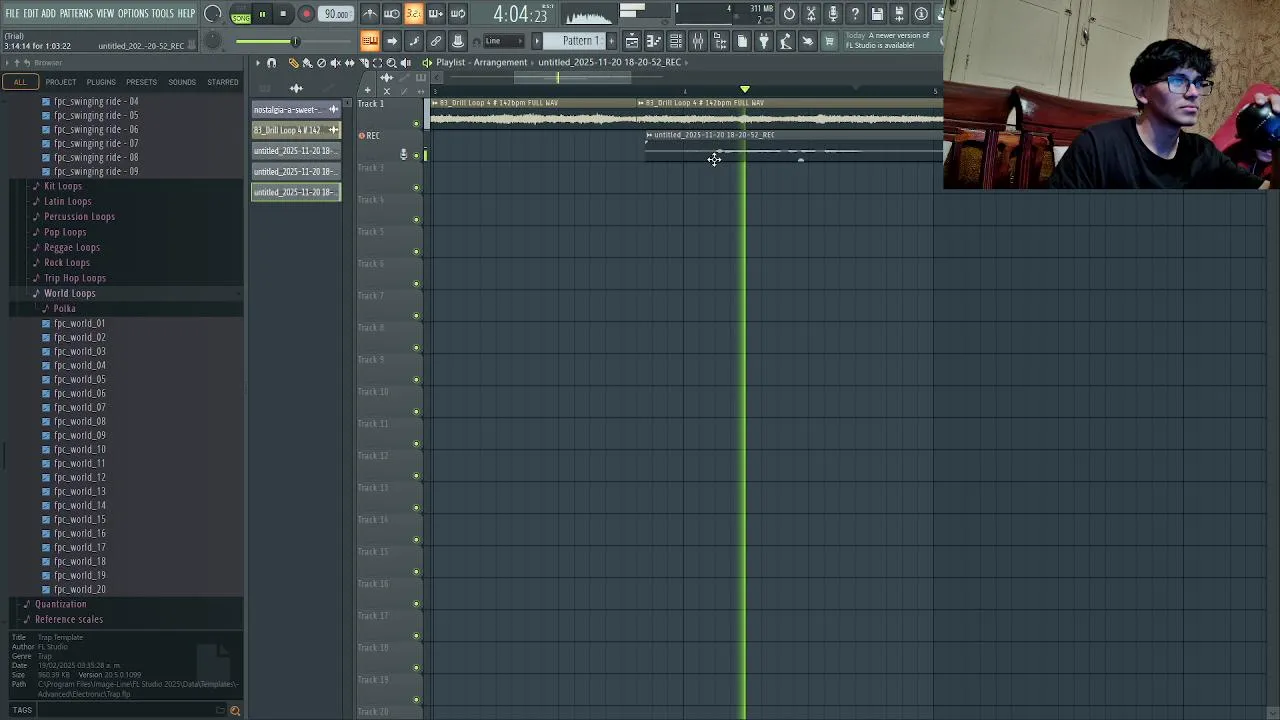Select the 83_Drill Loop 4 clip in picker

click(x=296, y=130)
